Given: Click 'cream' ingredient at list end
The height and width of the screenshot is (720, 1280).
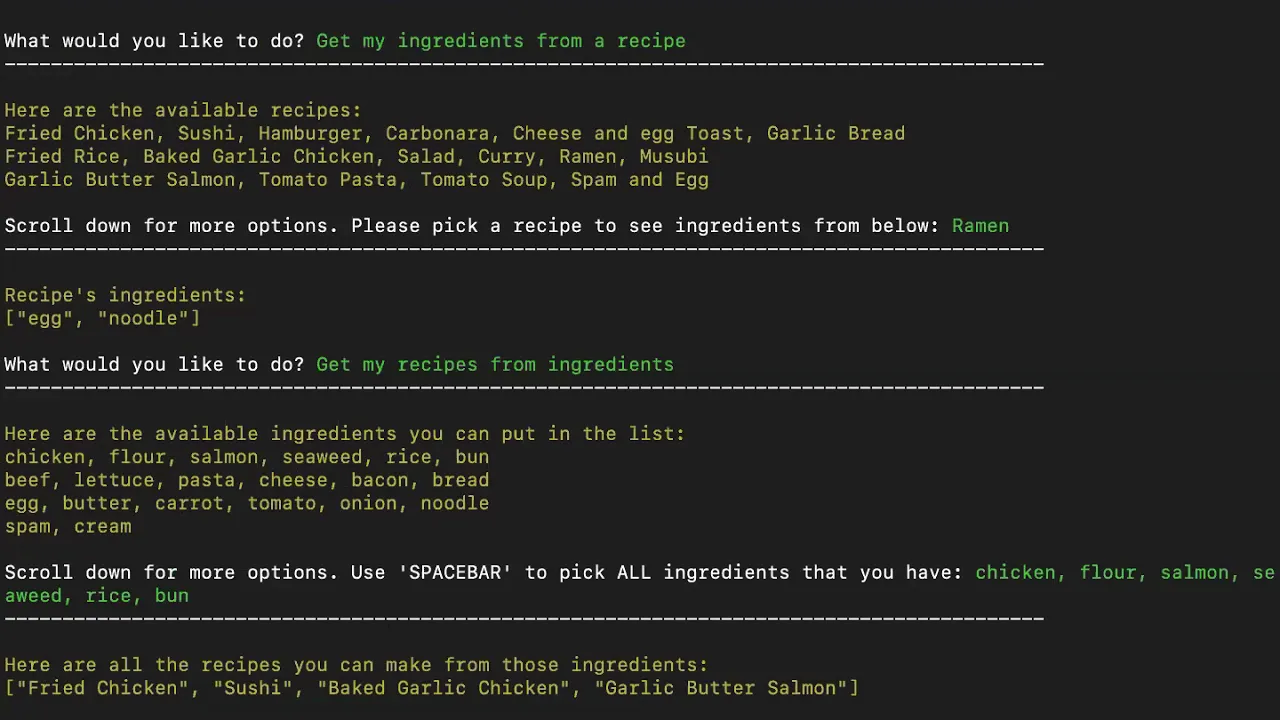Looking at the screenshot, I should [103, 526].
